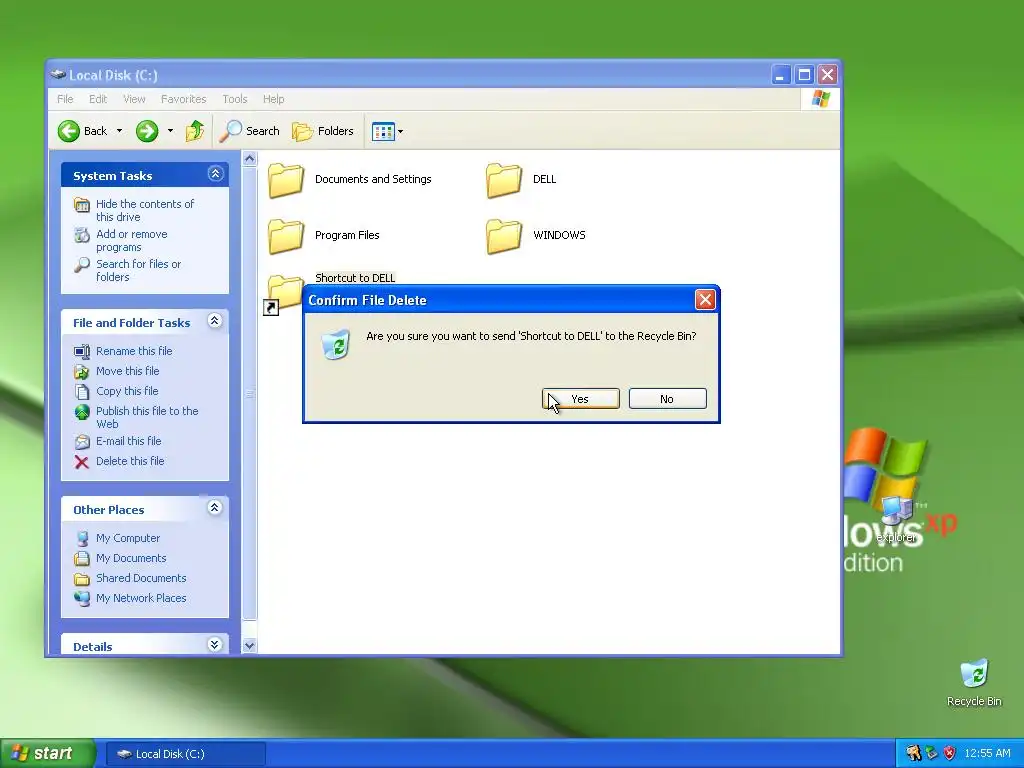Select the Program Files folder icon
Viewport: 1024px width, 768px height.
tap(285, 236)
